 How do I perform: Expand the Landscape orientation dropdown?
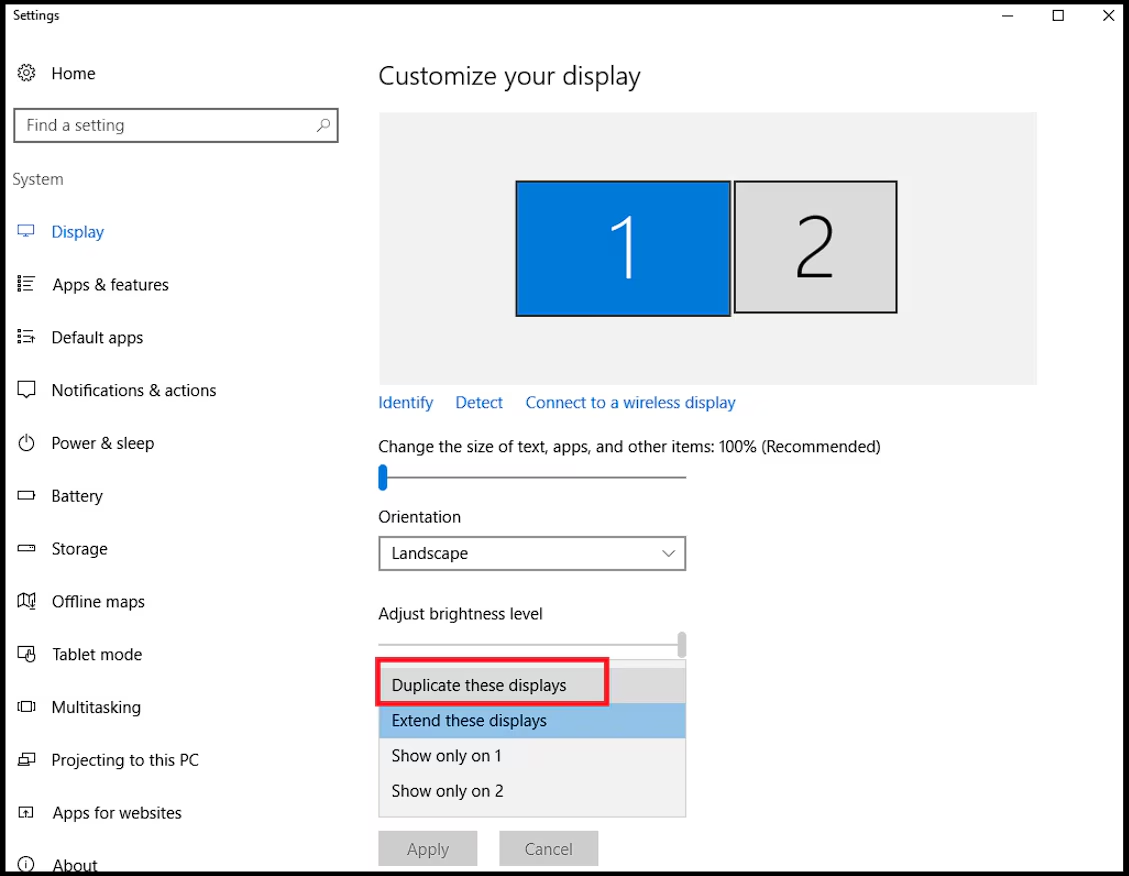(x=532, y=554)
